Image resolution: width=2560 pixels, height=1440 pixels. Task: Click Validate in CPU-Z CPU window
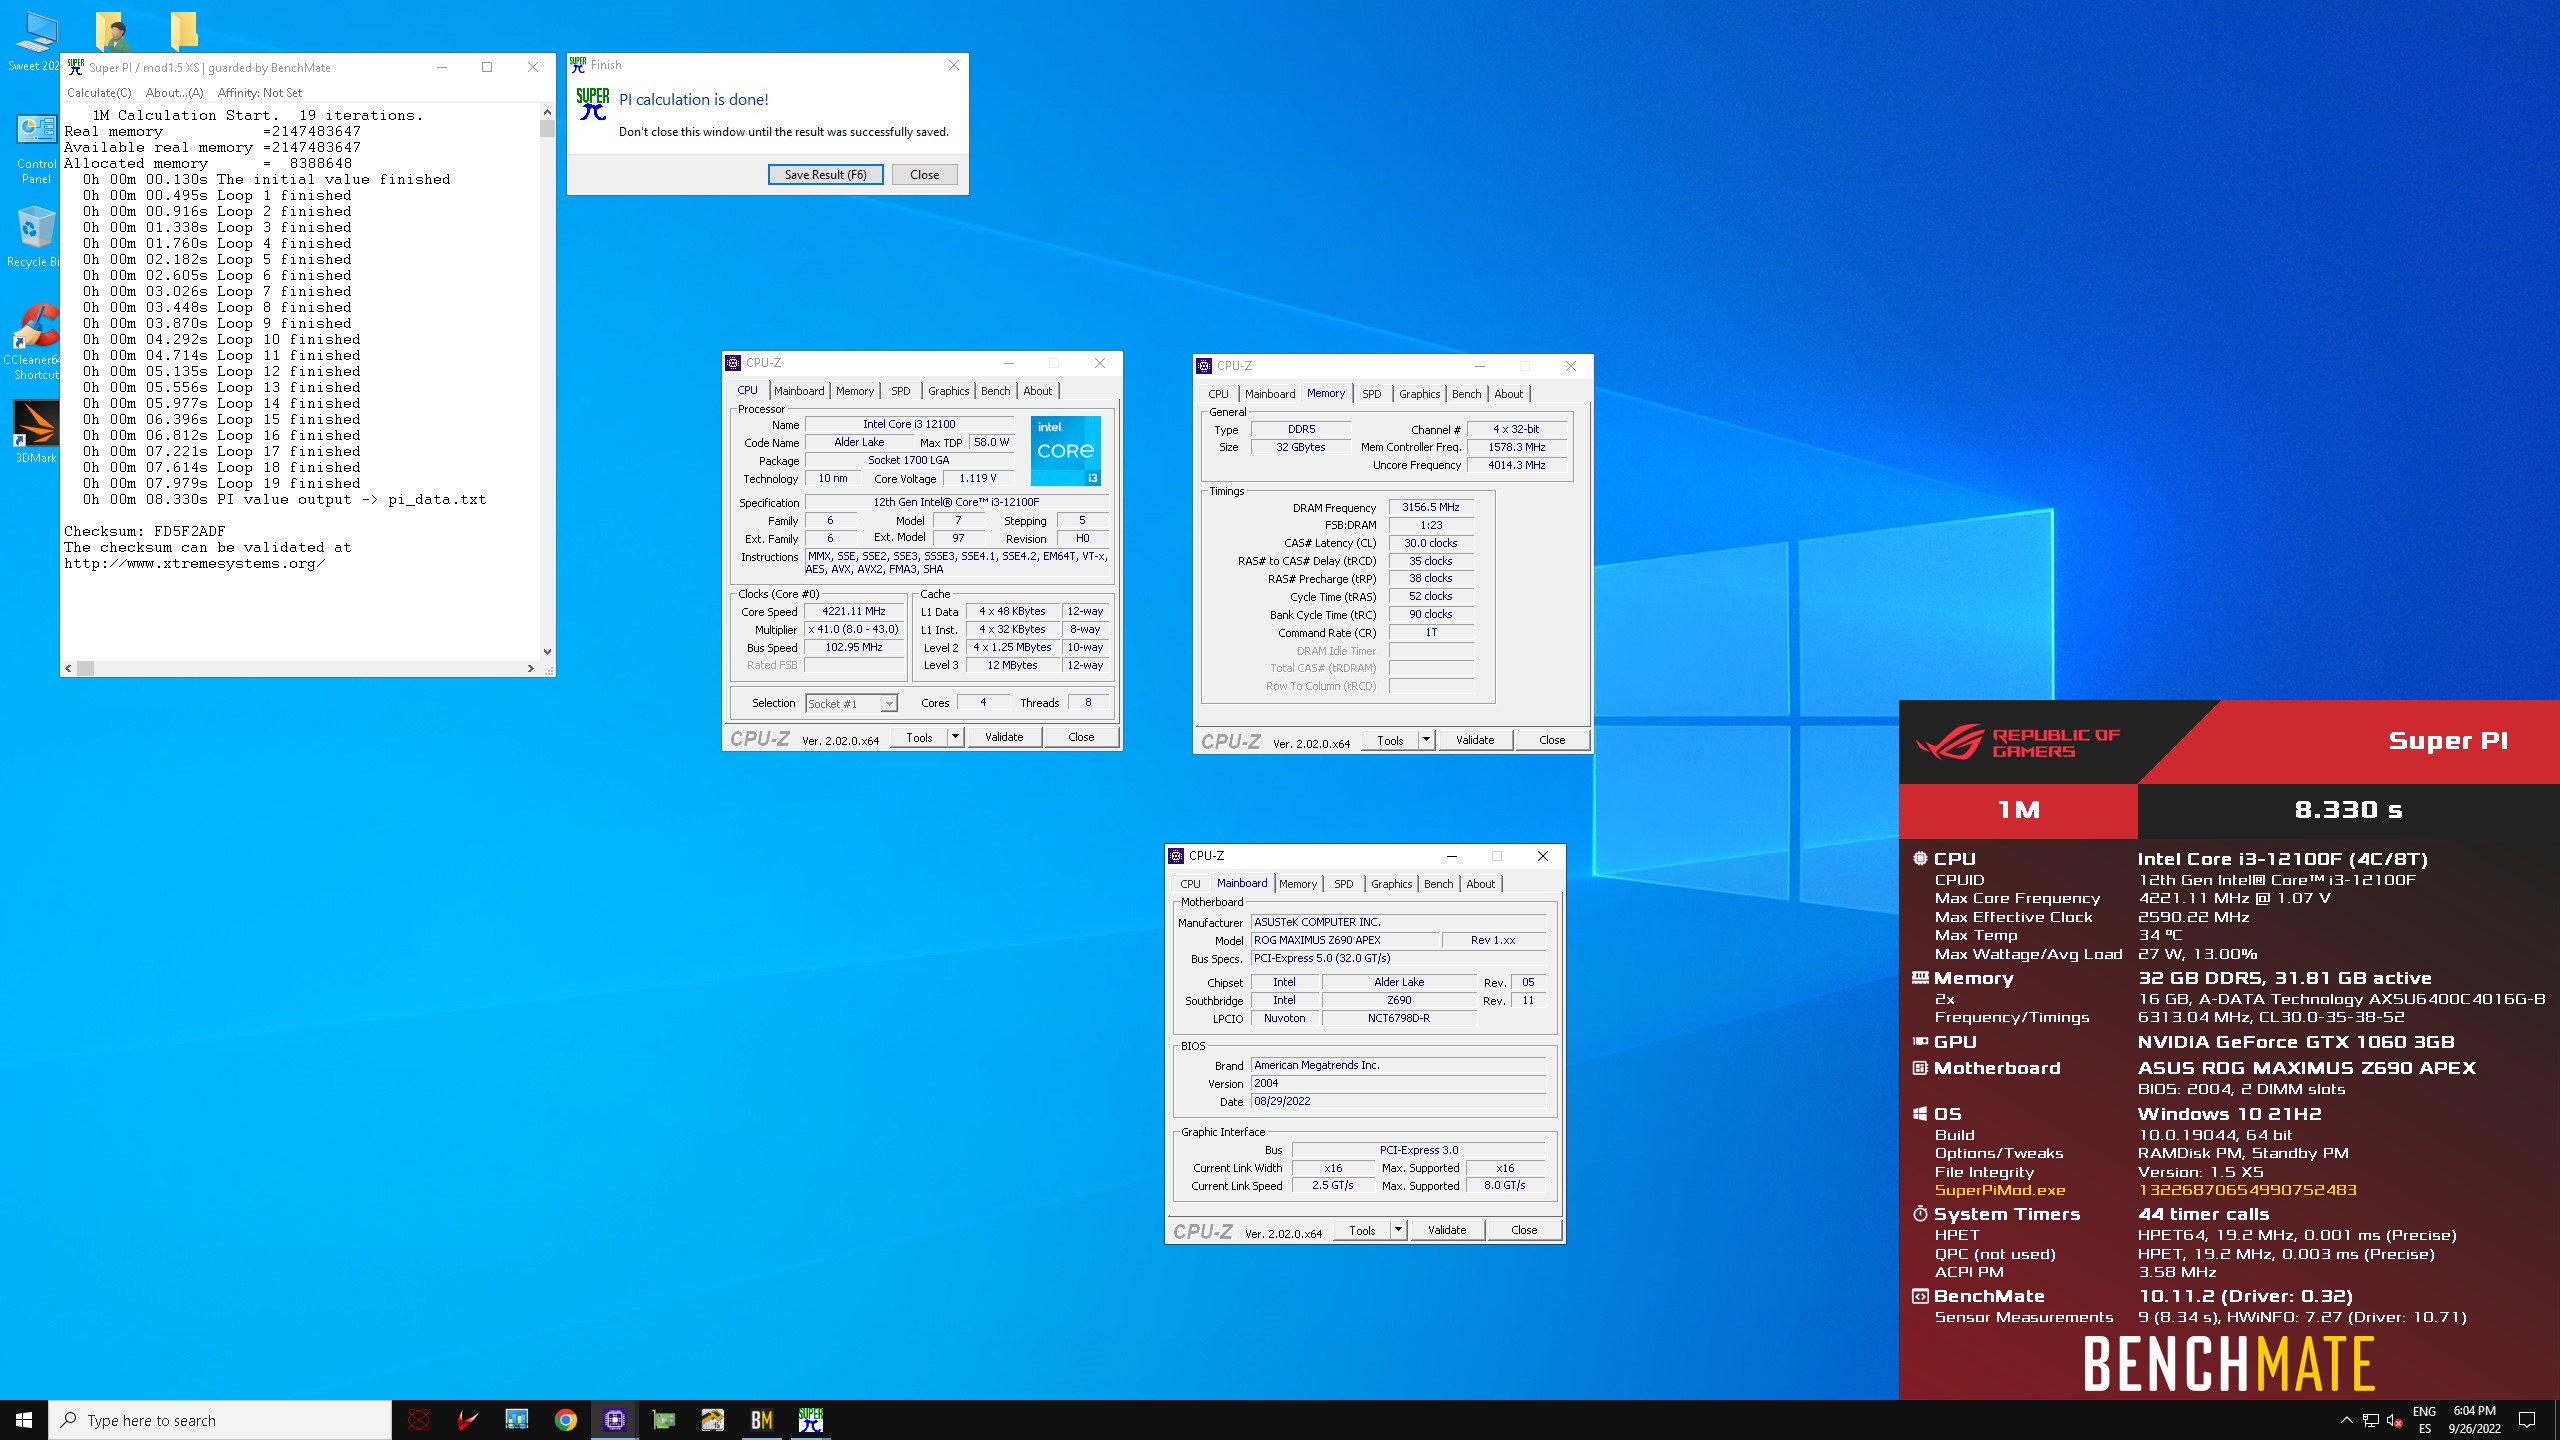point(1004,737)
